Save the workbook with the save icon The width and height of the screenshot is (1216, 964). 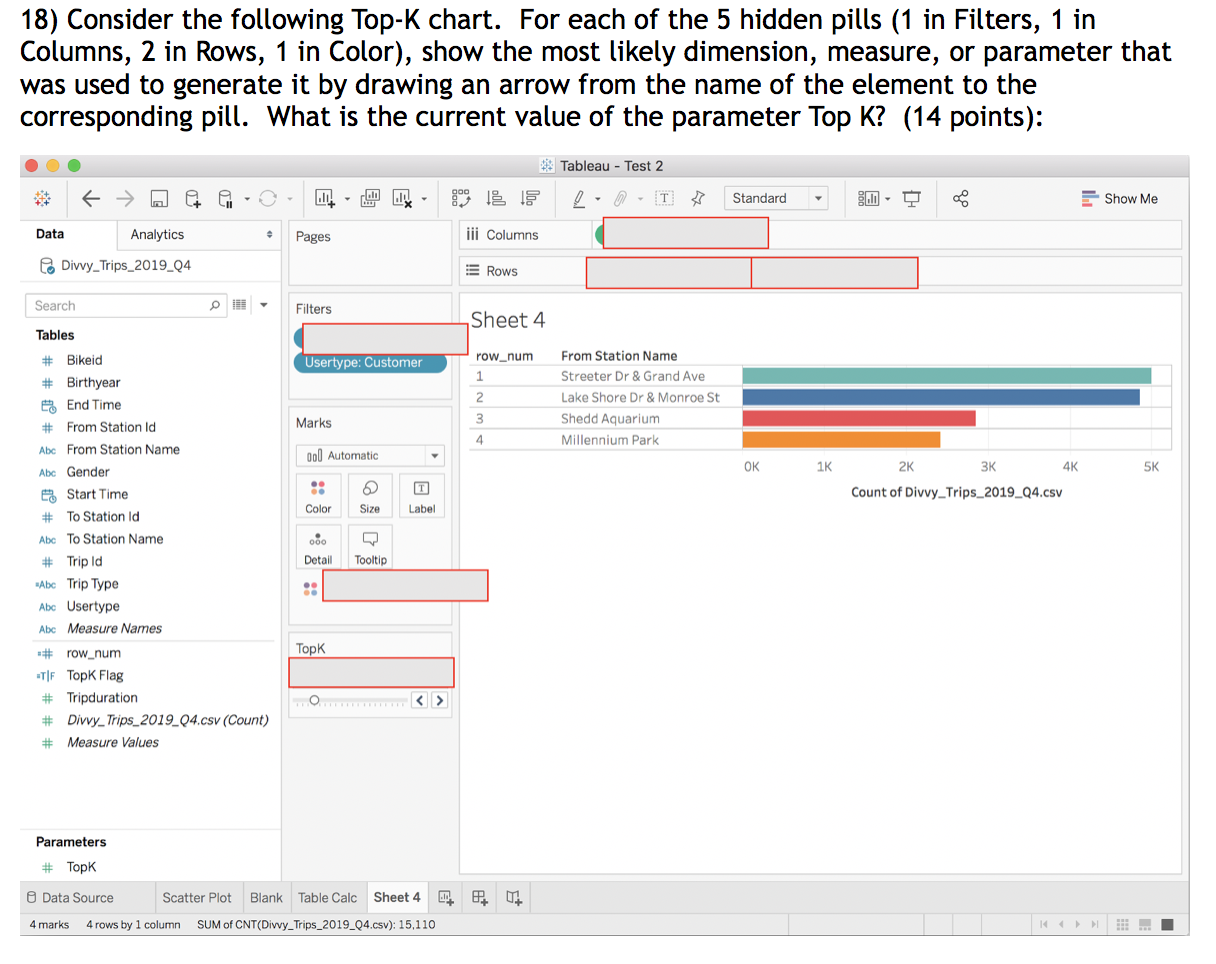point(159,199)
